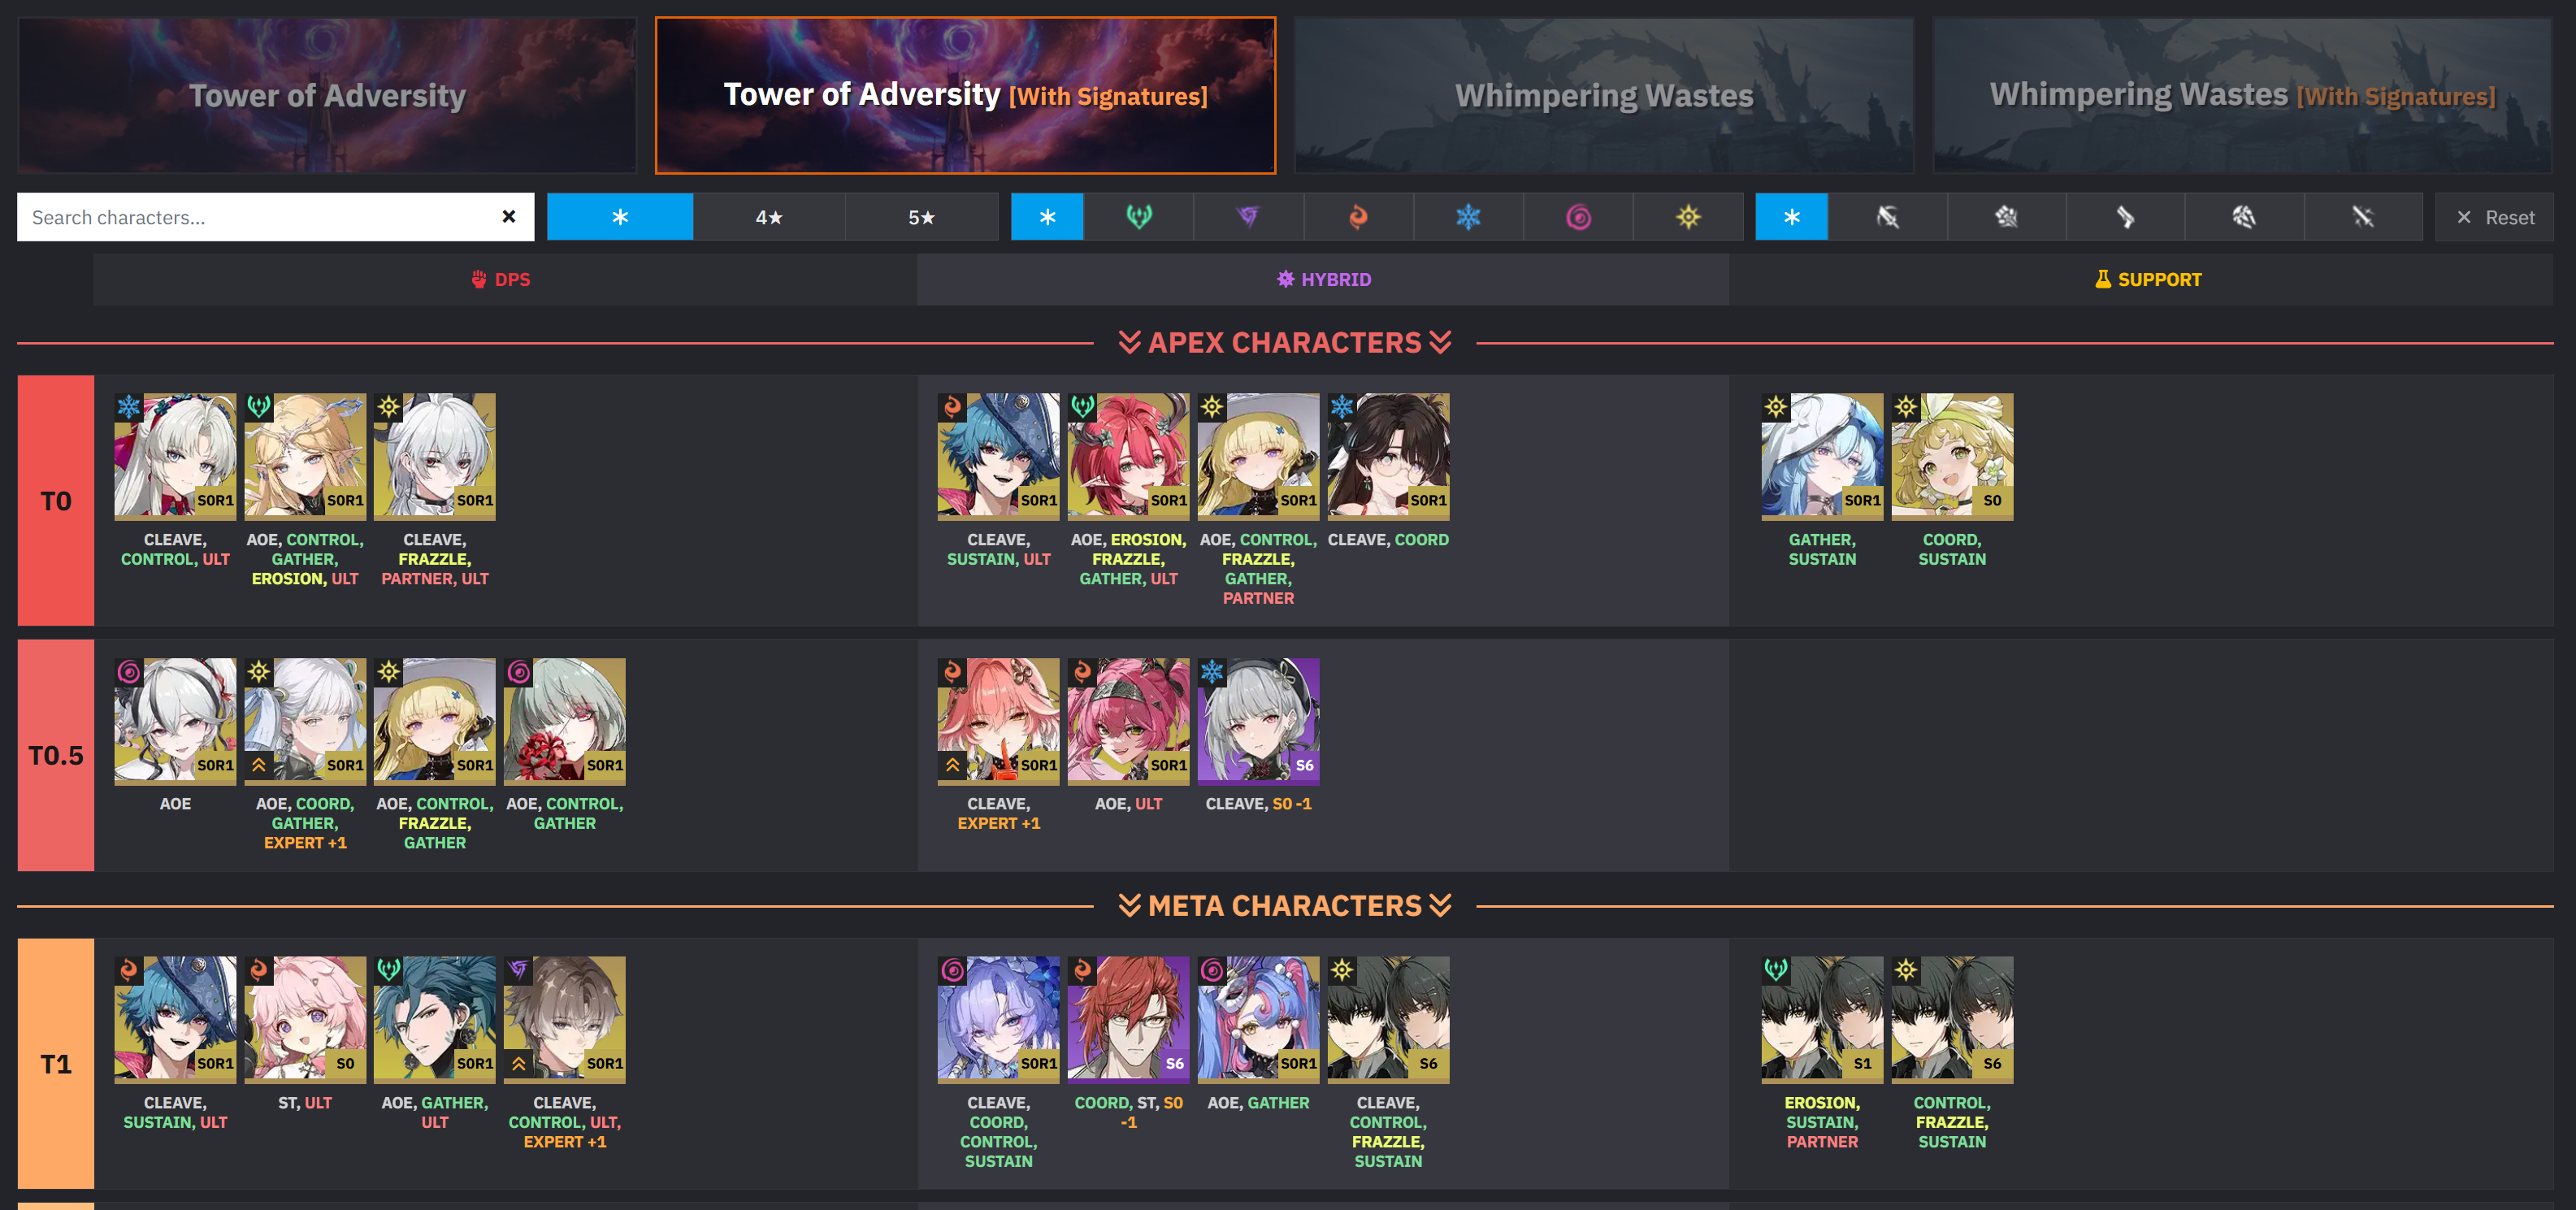Image resolution: width=2576 pixels, height=1210 pixels.
Task: Collapse the Meta Characters section
Action: pos(1285,906)
